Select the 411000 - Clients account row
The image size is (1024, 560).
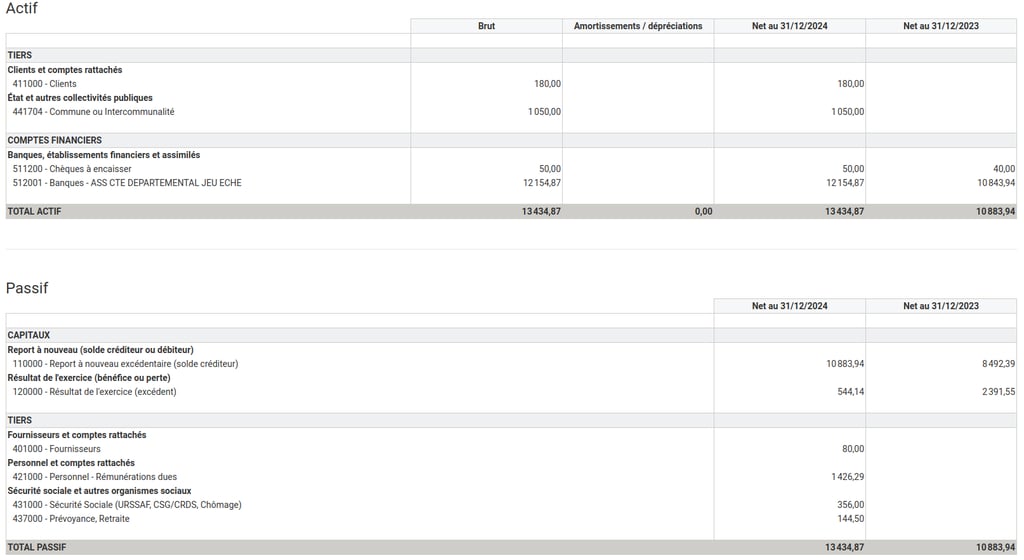511,84
